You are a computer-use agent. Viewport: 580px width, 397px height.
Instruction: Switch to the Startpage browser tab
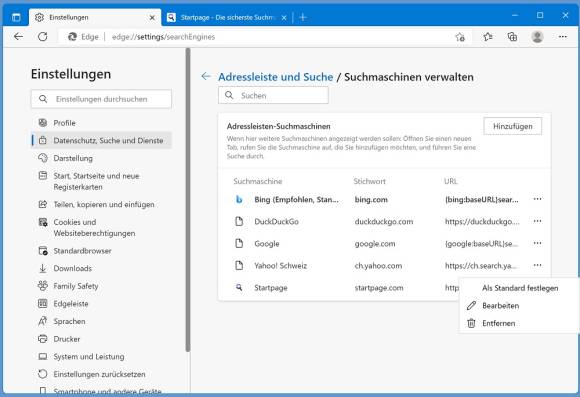tap(227, 17)
